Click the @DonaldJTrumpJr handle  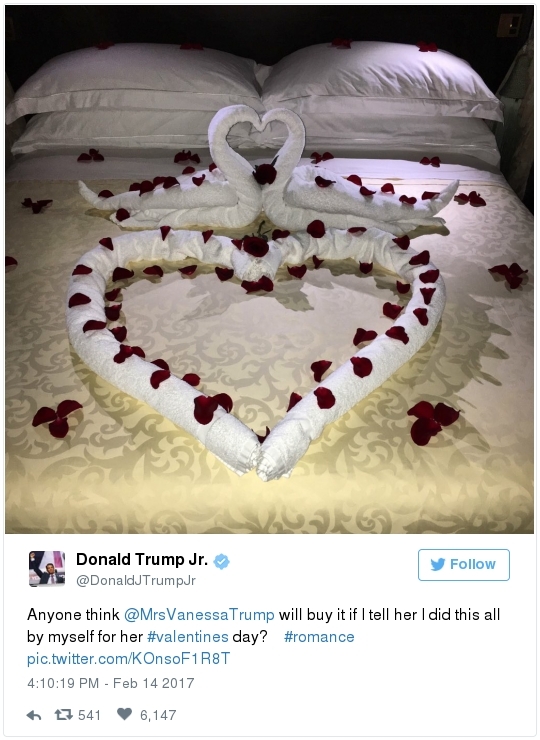(x=136, y=580)
